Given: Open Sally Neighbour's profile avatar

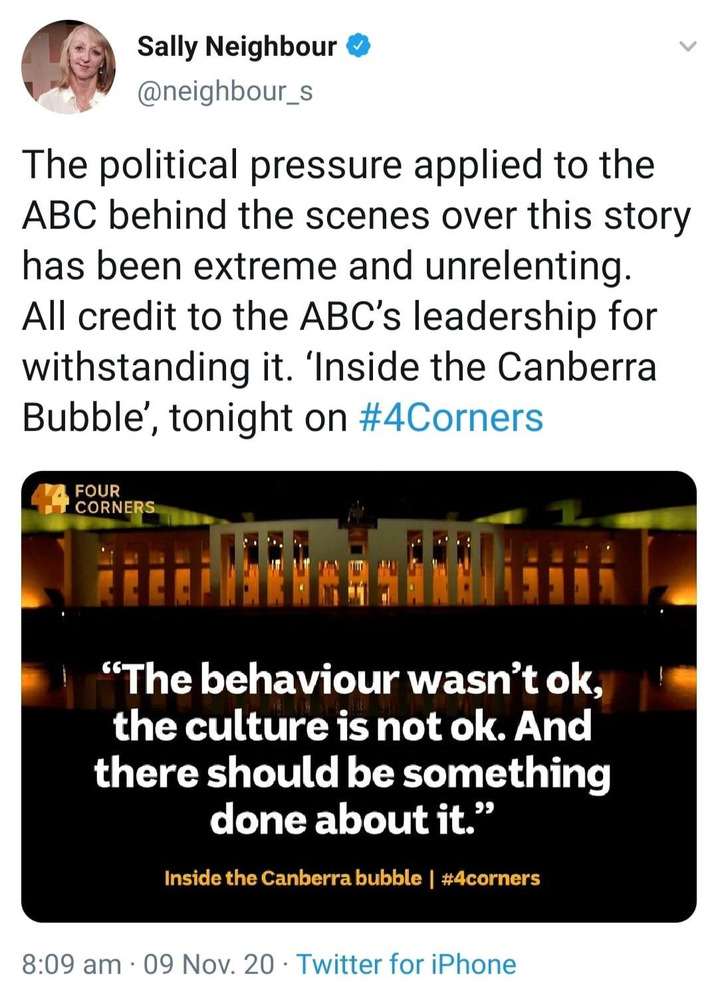Looking at the screenshot, I should point(68,68).
